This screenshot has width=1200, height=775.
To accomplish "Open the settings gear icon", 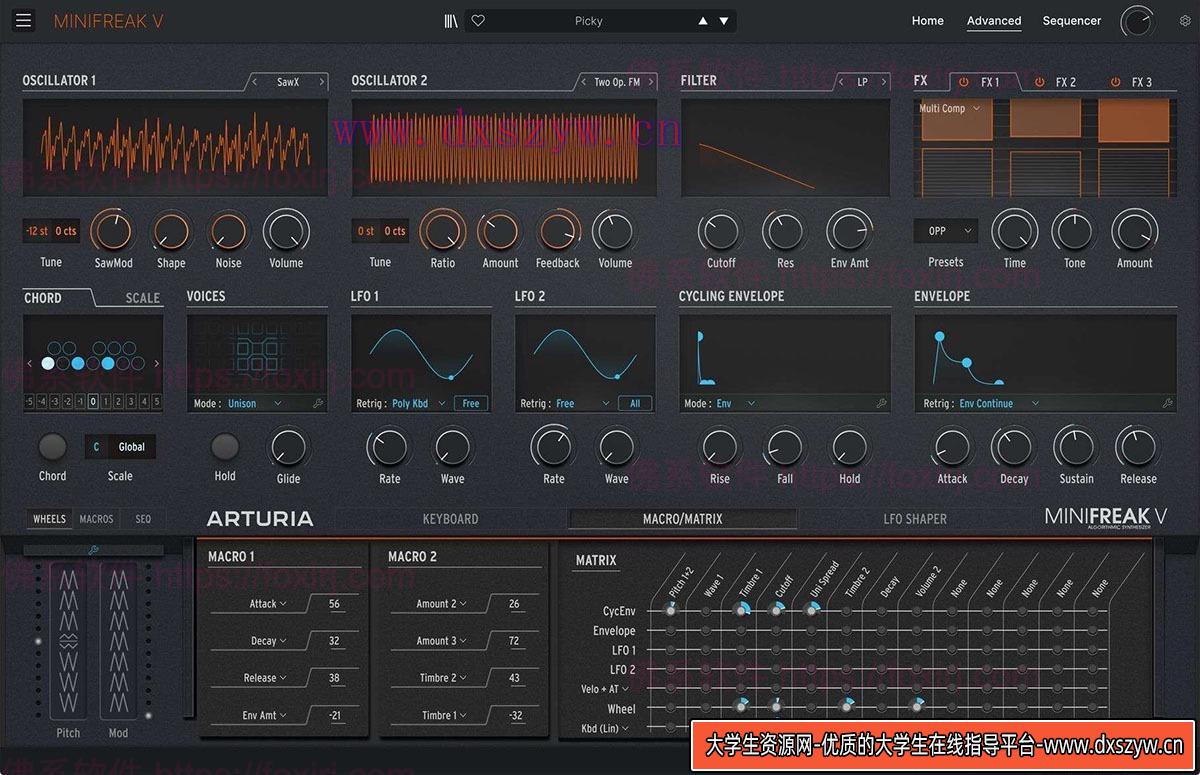I will coord(1185,21).
